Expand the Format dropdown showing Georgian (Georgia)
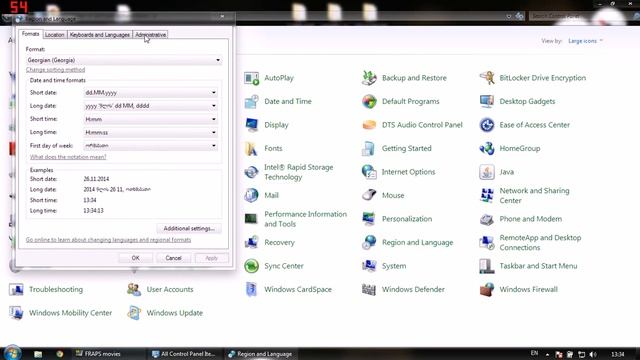The height and width of the screenshot is (360, 640). 124,60
